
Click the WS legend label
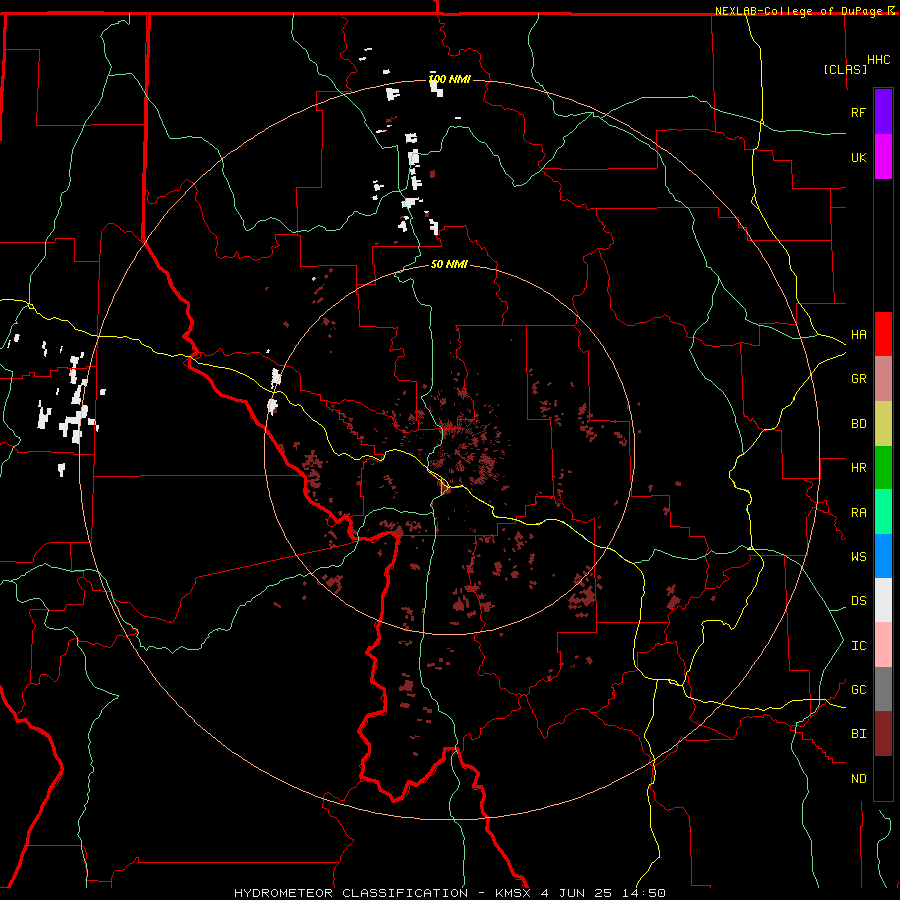click(x=858, y=557)
